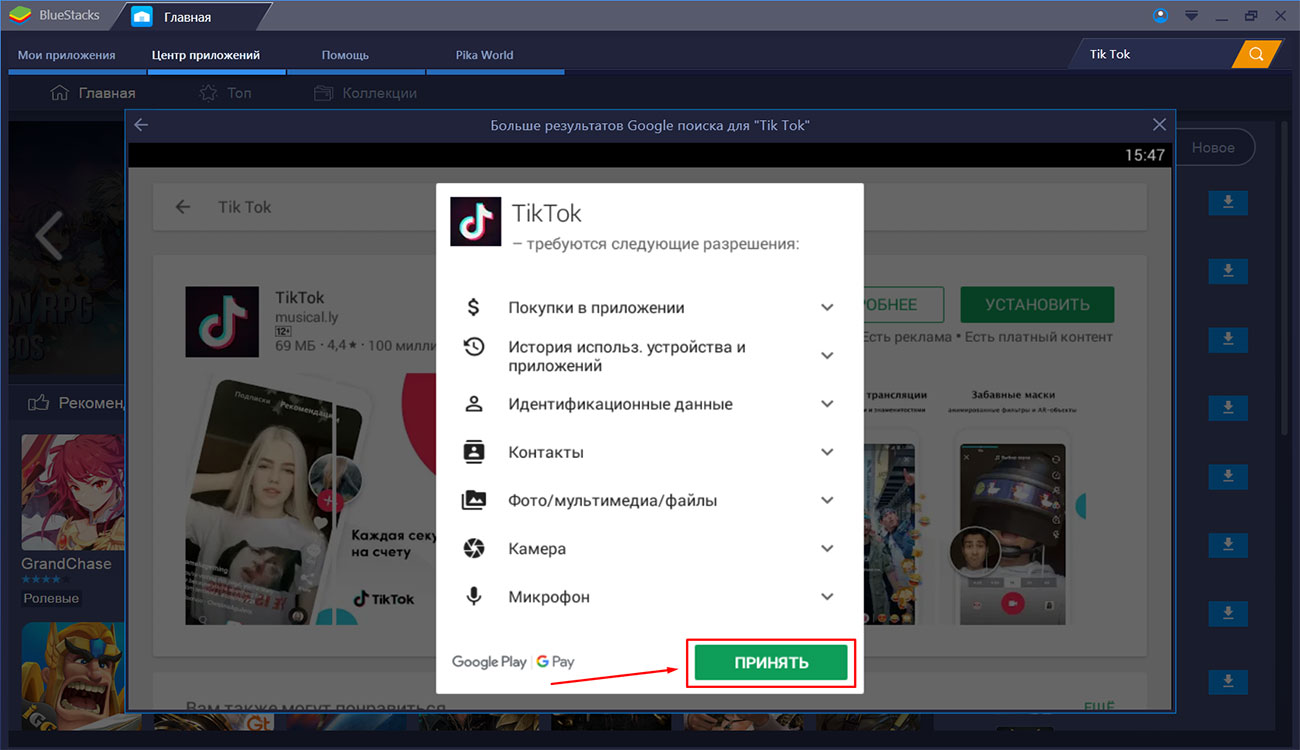Expand Идентификационные данные permission

[827, 404]
